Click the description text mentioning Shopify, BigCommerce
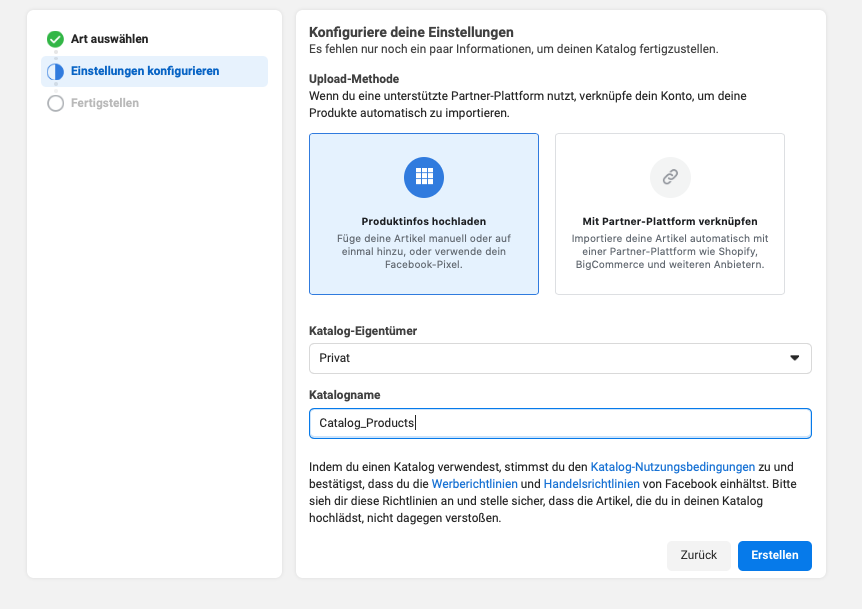862x609 pixels. (670, 251)
